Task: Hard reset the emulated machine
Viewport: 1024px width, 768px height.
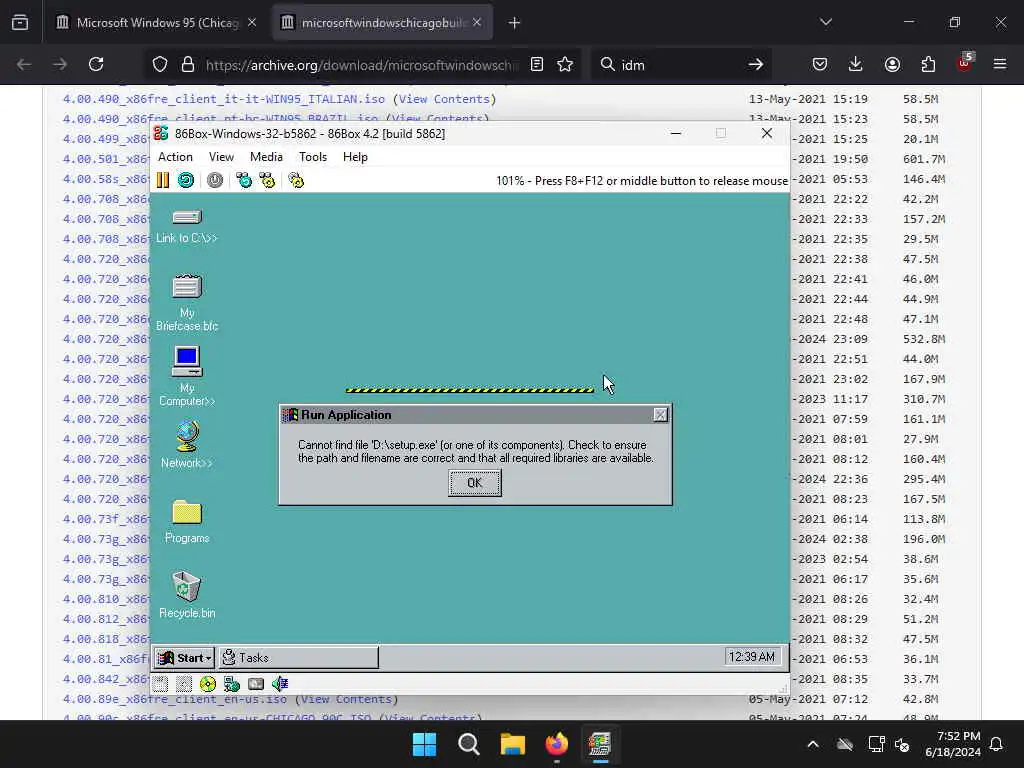Action: (x=186, y=180)
